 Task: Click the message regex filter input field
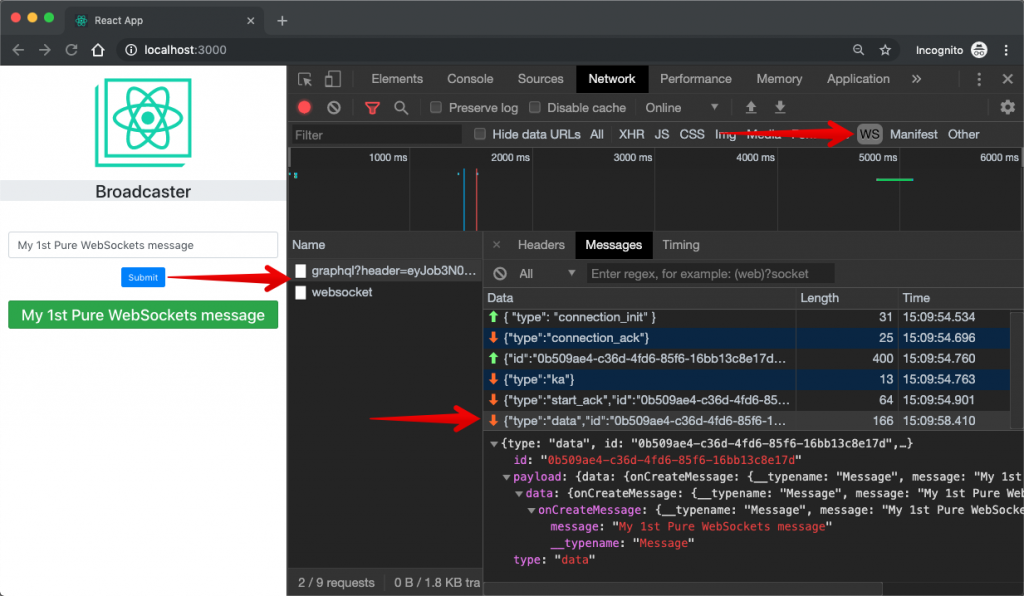(x=710, y=273)
